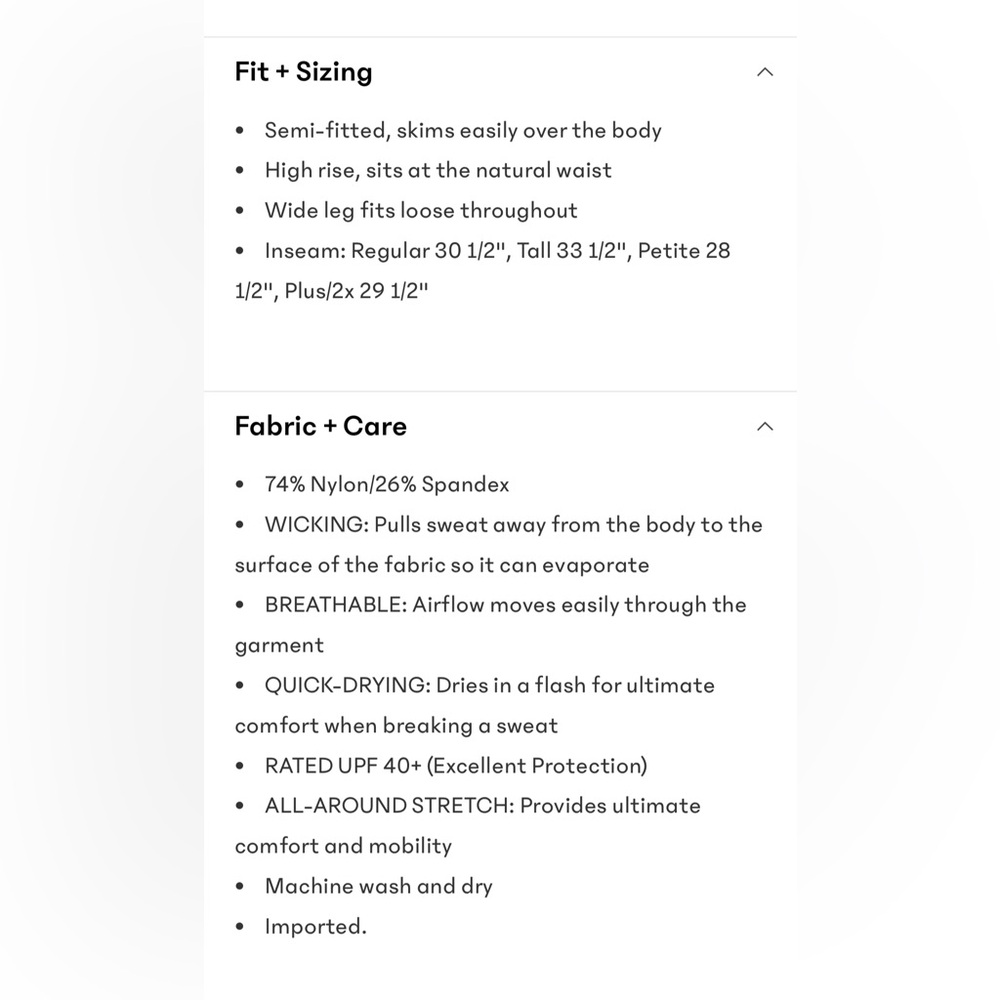This screenshot has width=1000, height=1000.
Task: Click the Fabric + Care heading
Action: [321, 426]
